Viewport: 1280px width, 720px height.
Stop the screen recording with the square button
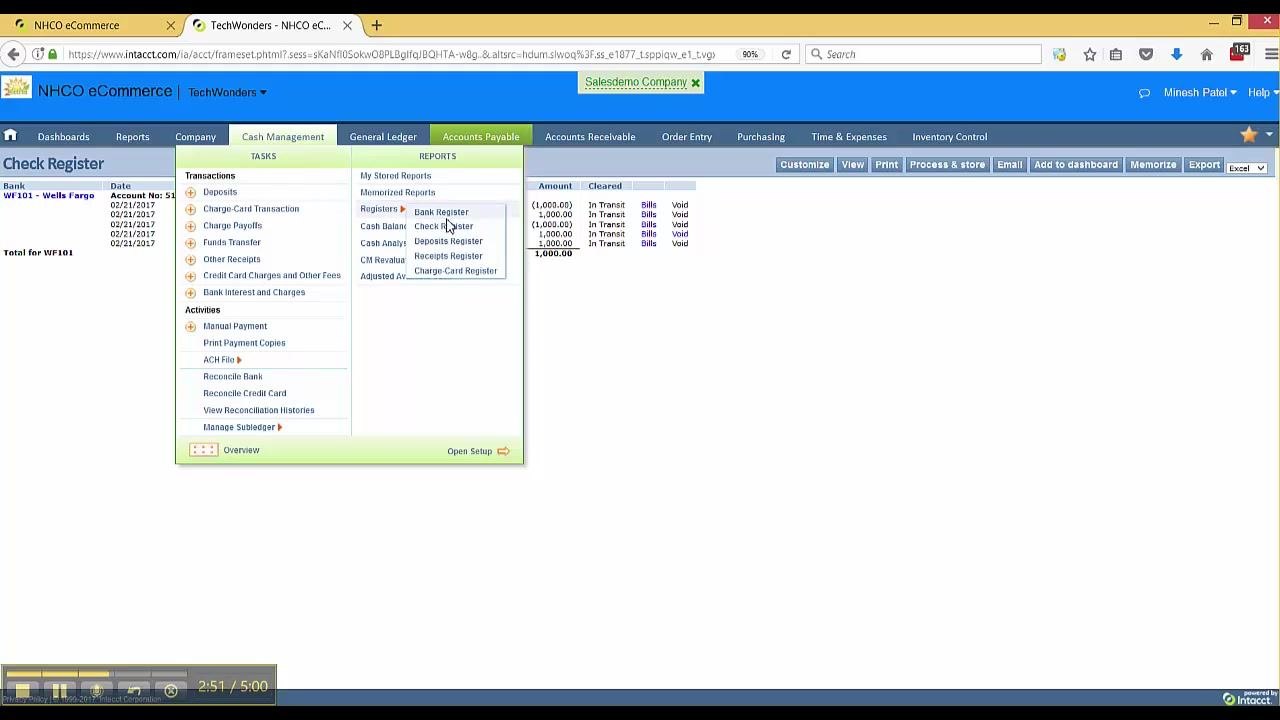[22, 691]
